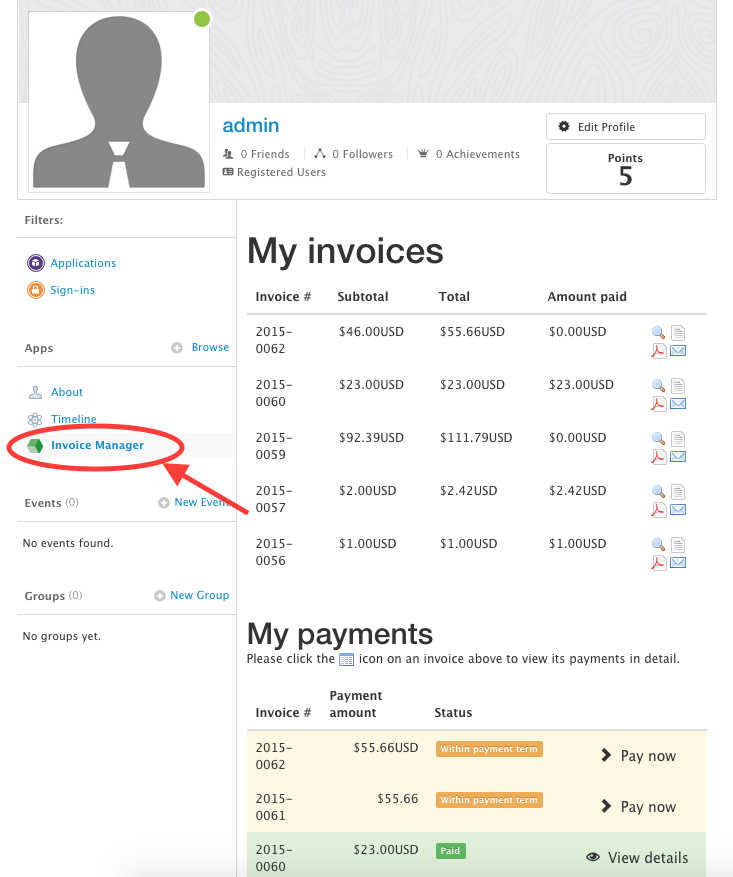The width and height of the screenshot is (733, 877).
Task: Open document icon in invoices row 2015-0060
Action: tap(678, 386)
